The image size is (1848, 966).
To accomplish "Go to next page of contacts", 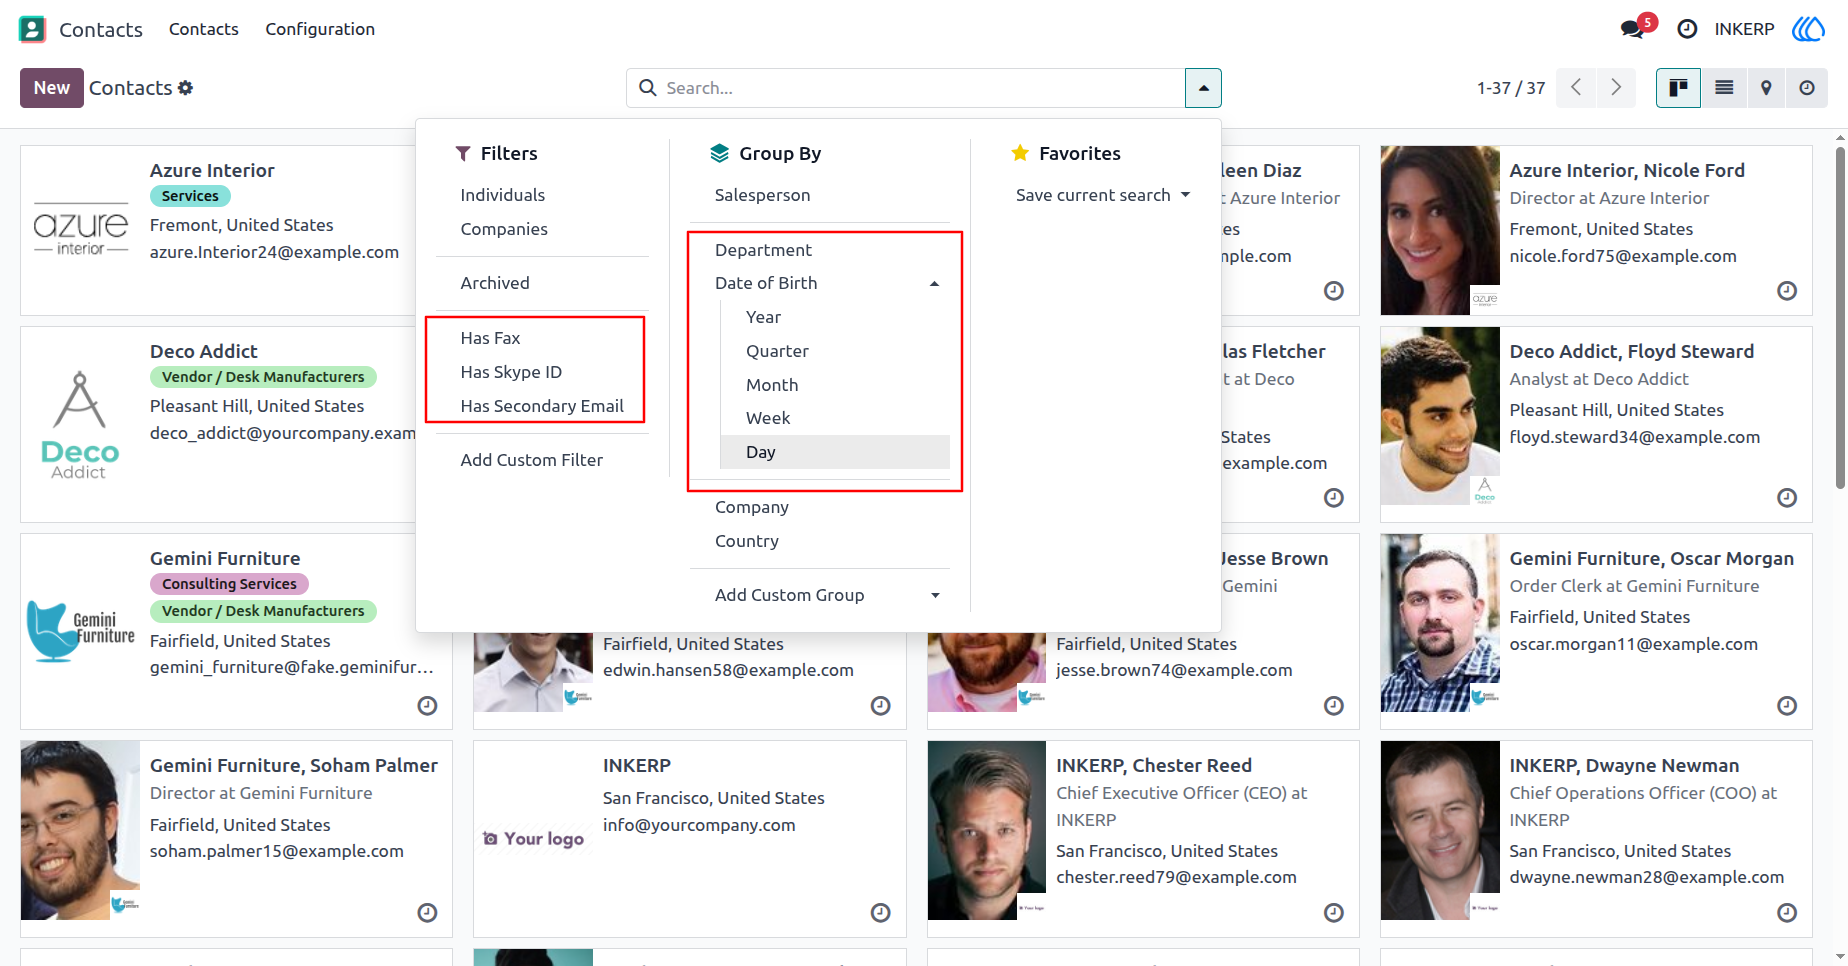I will 1616,88.
